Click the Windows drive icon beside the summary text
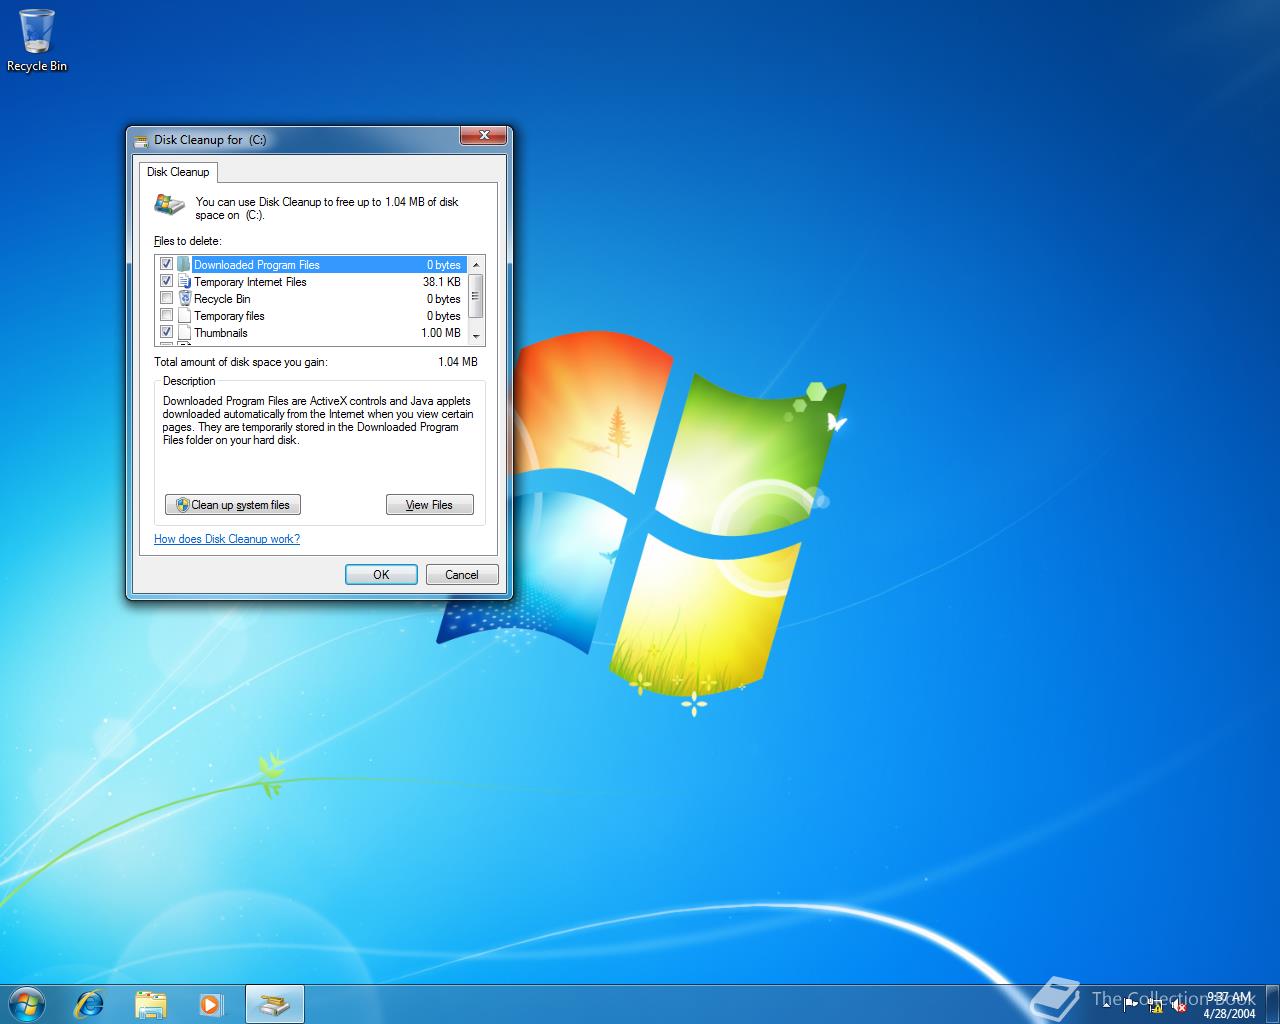This screenshot has width=1280, height=1024. tap(169, 205)
